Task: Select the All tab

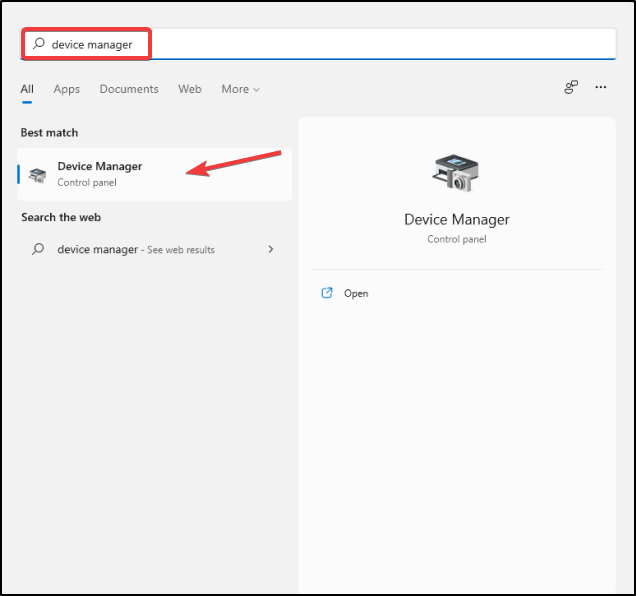Action: [27, 89]
